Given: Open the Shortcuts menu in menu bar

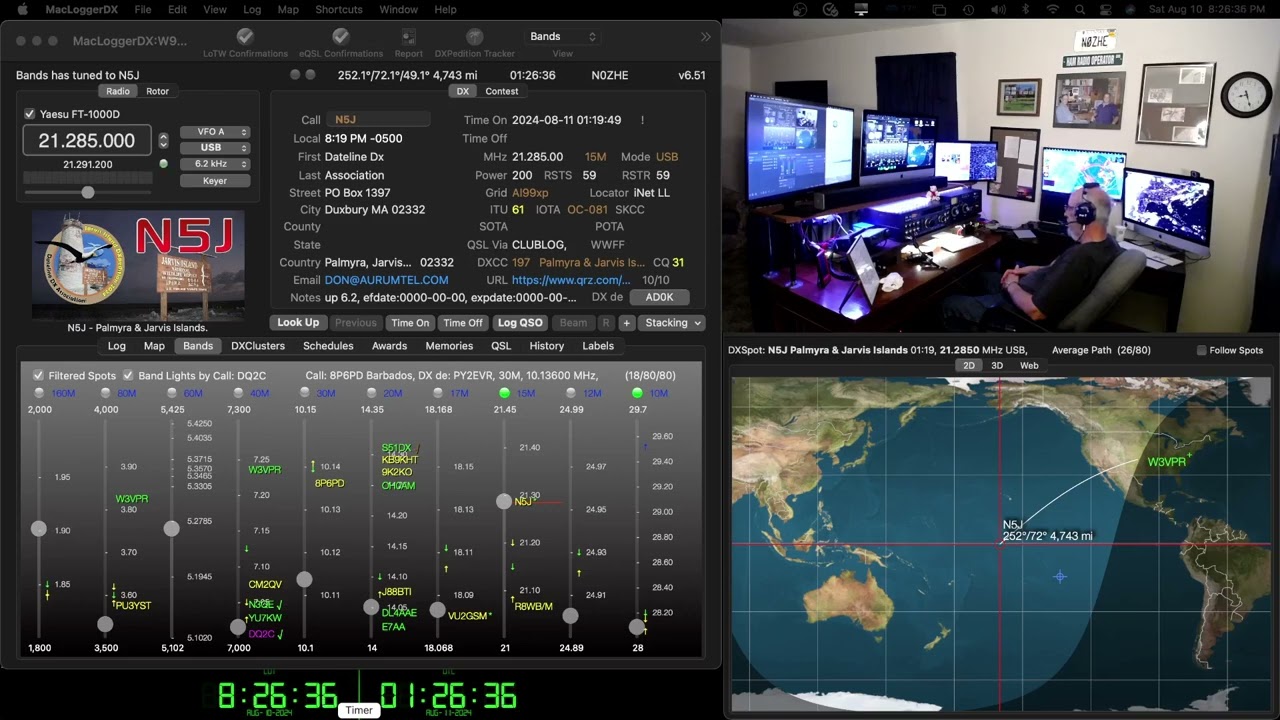Looking at the screenshot, I should [x=339, y=9].
